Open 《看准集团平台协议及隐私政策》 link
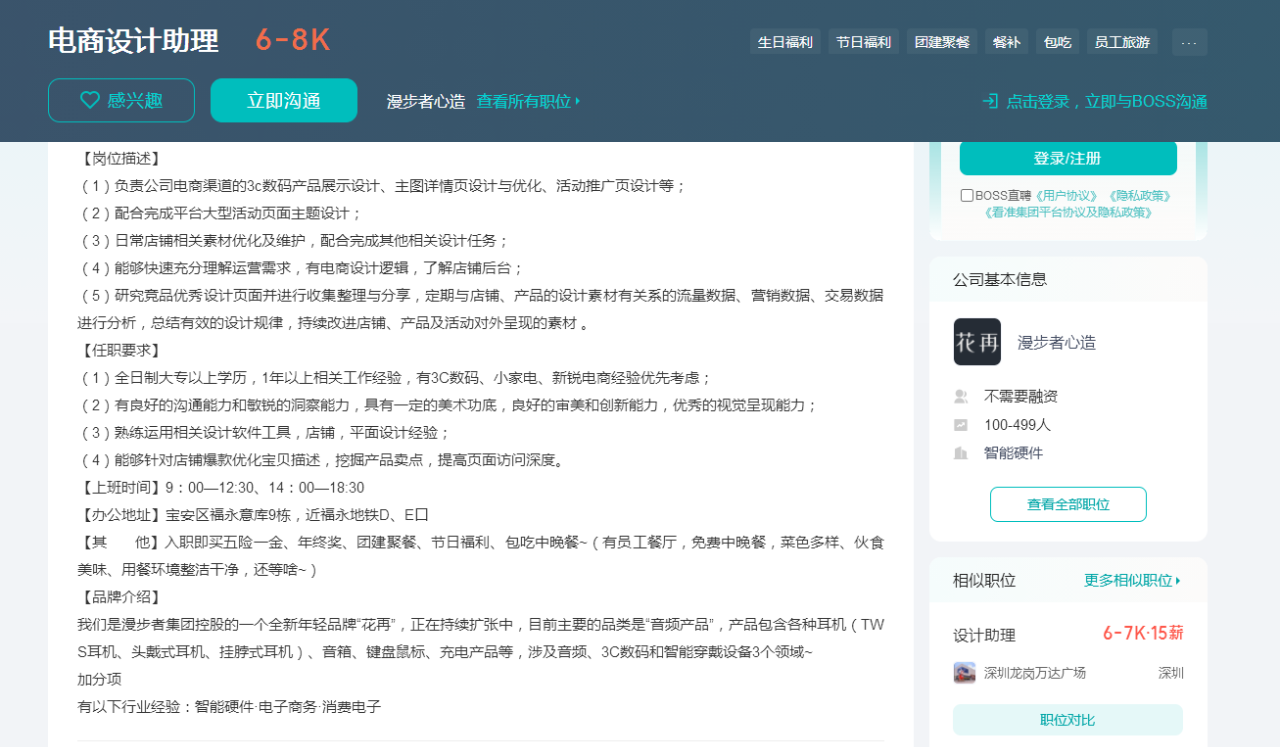Image resolution: width=1280 pixels, height=747 pixels. pos(1068,212)
